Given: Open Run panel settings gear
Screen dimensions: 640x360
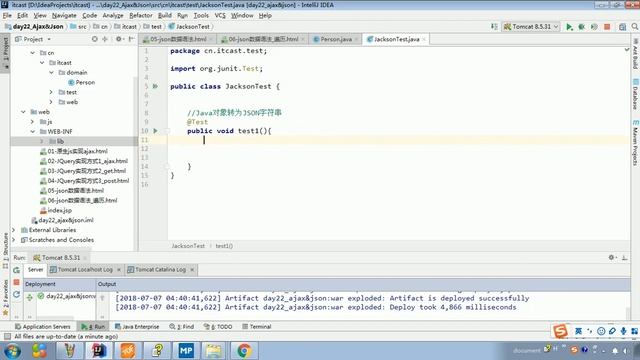Looking at the screenshot, I should coord(612,258).
